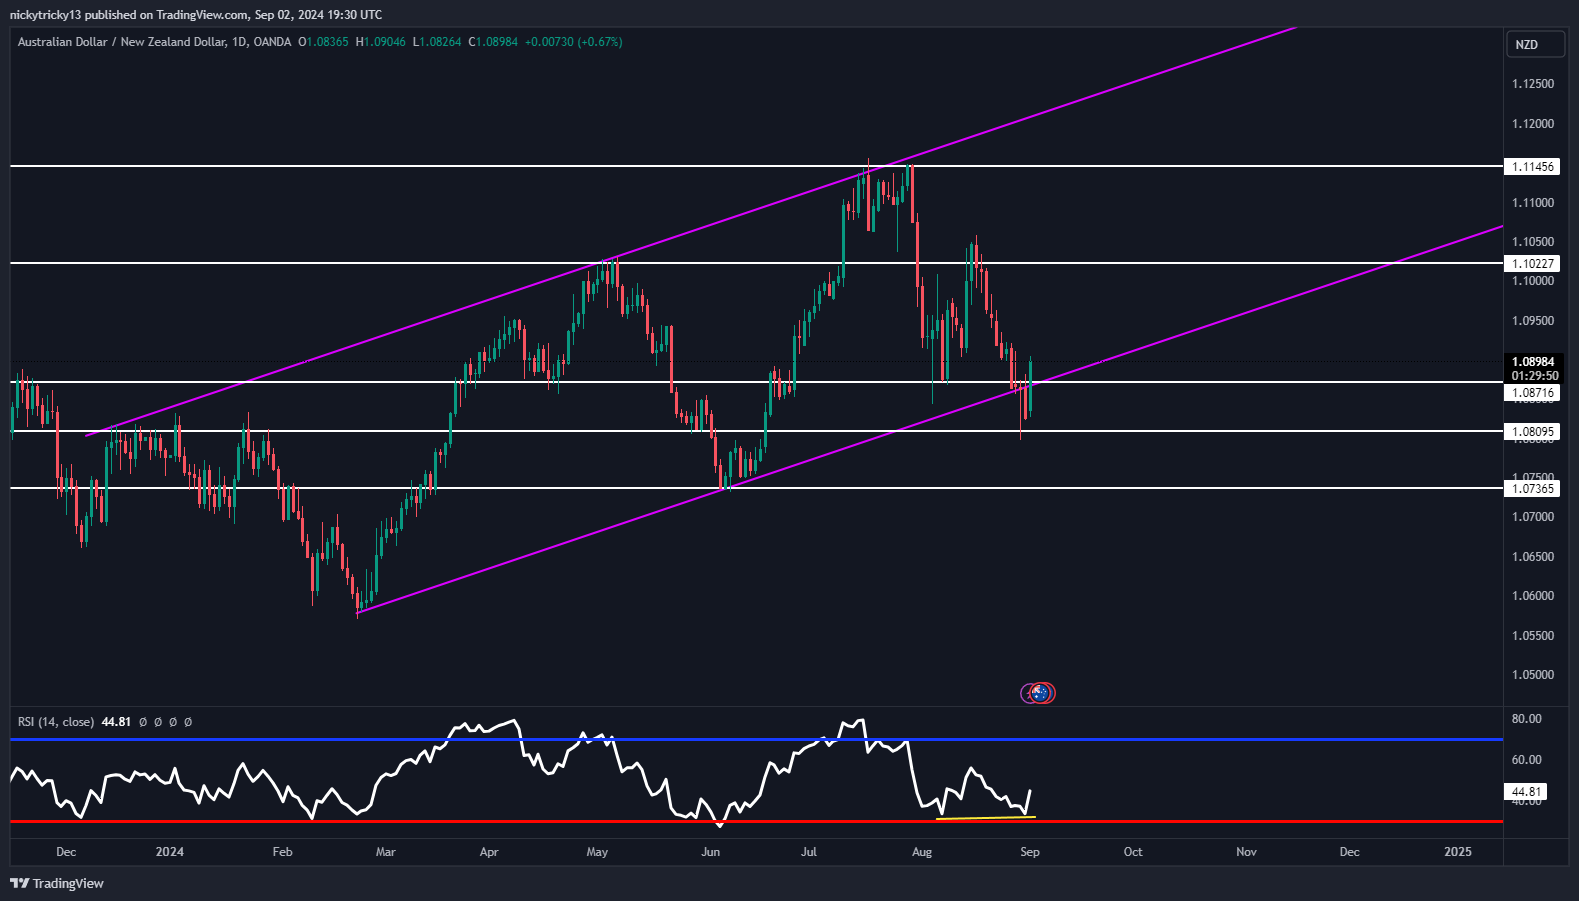Click the 1.12000 price axis tick
This screenshot has height=901, width=1579.
coord(1533,124)
